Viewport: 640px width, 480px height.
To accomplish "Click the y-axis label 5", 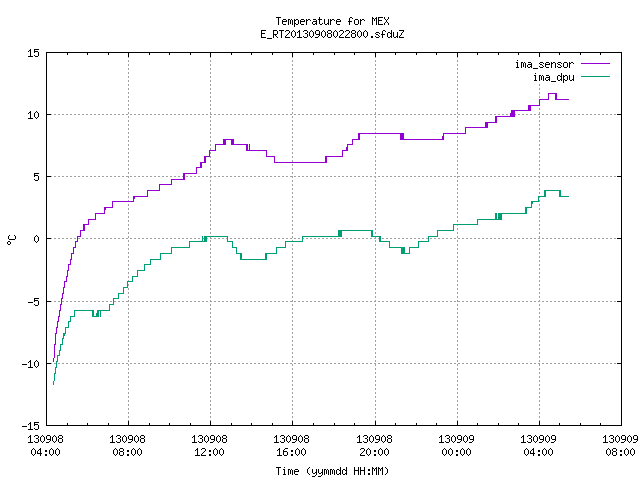I will [36, 177].
